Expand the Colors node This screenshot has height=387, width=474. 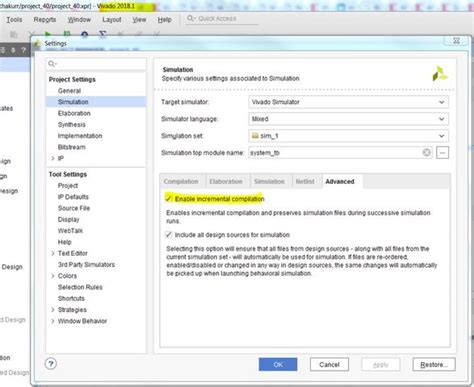(x=53, y=276)
